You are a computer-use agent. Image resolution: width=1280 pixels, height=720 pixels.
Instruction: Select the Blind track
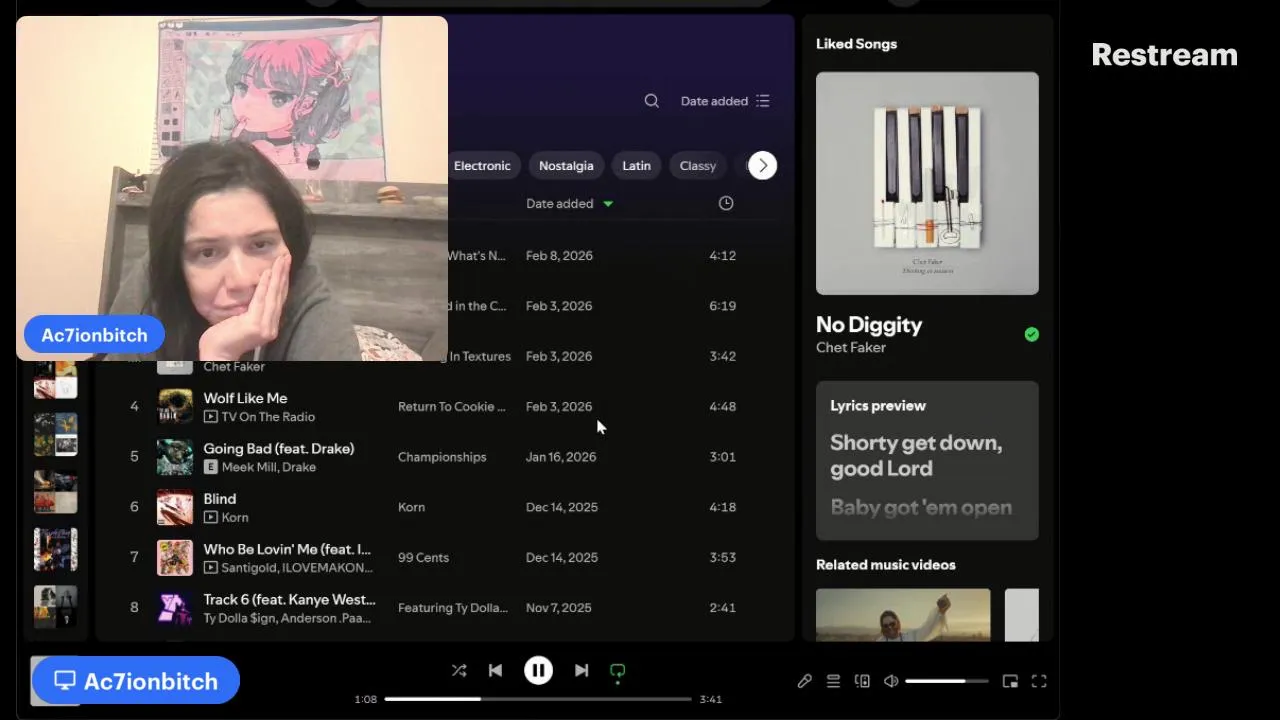[220, 499]
